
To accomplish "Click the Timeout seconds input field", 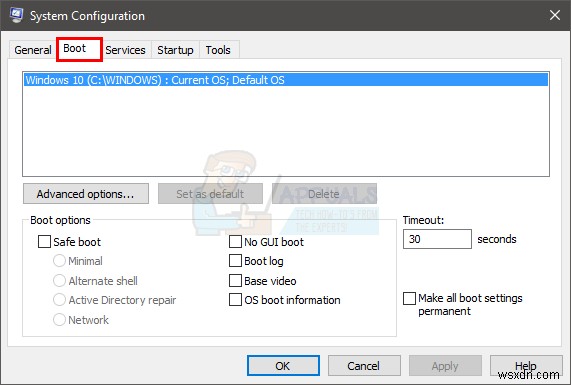I will pos(437,239).
